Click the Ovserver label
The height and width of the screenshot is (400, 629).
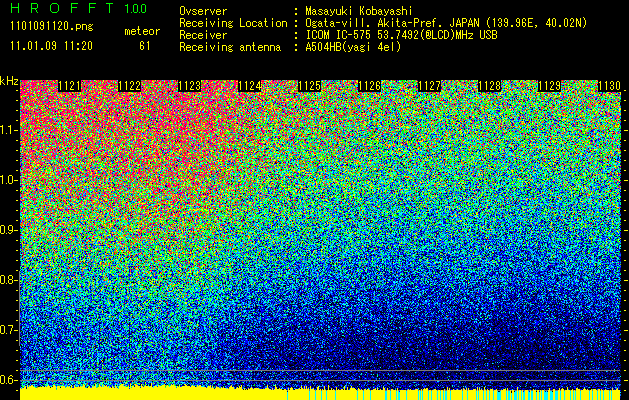click(203, 11)
